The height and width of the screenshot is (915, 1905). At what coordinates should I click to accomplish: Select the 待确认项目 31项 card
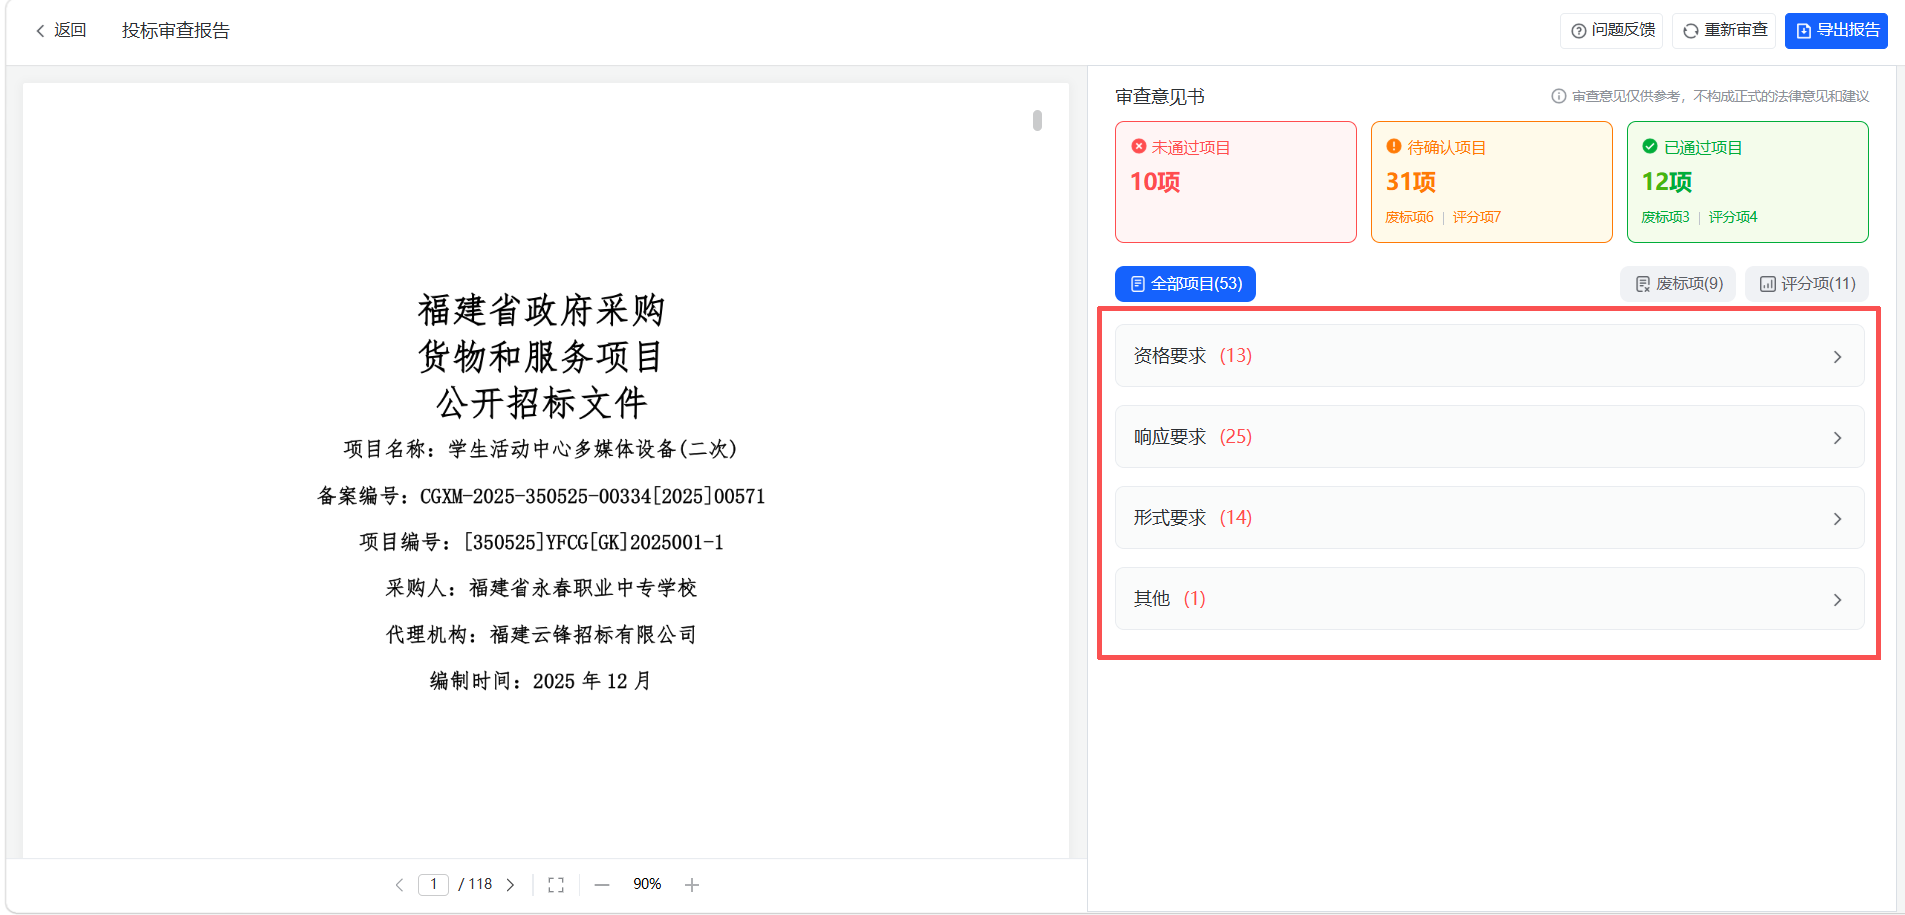(1492, 182)
